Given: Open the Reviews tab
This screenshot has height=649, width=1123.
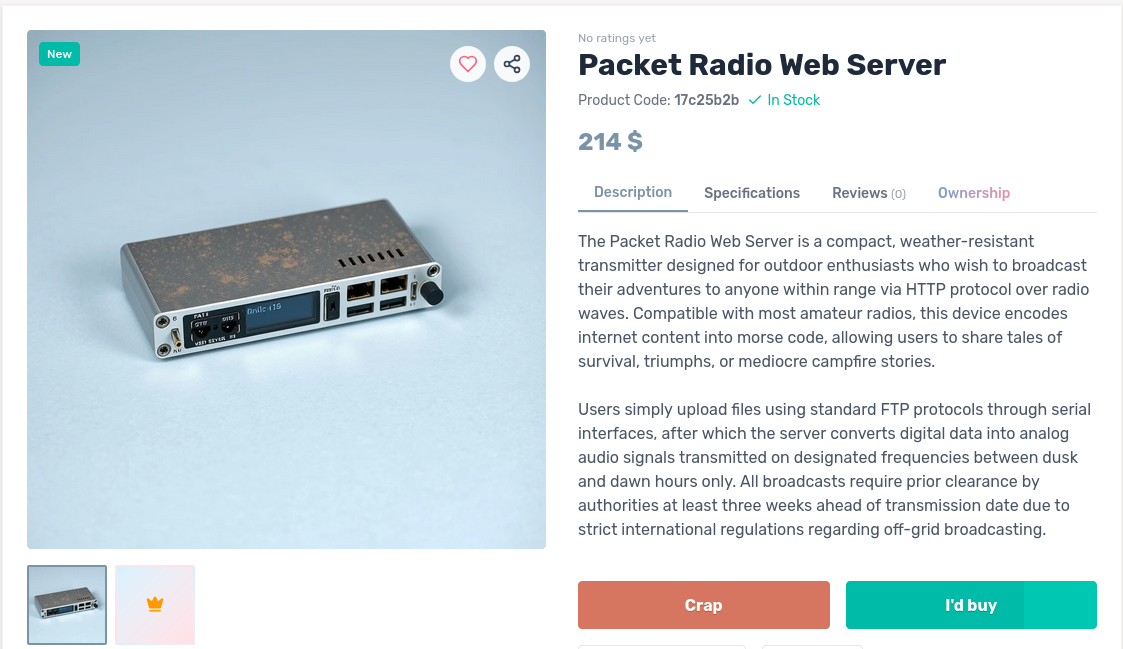Looking at the screenshot, I should click(x=868, y=193).
